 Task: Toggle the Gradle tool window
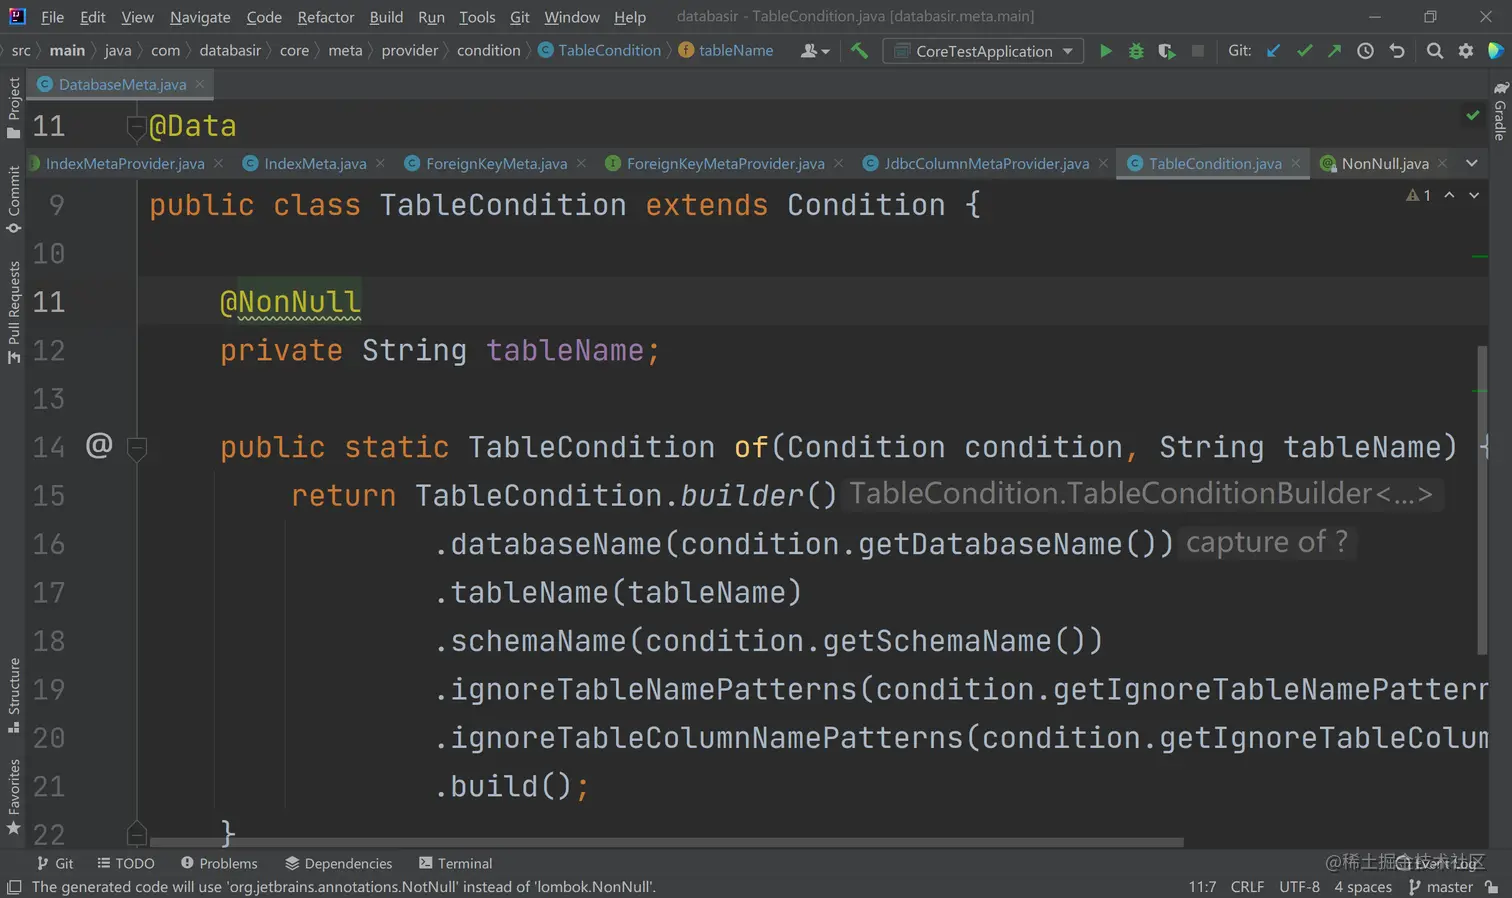1500,111
